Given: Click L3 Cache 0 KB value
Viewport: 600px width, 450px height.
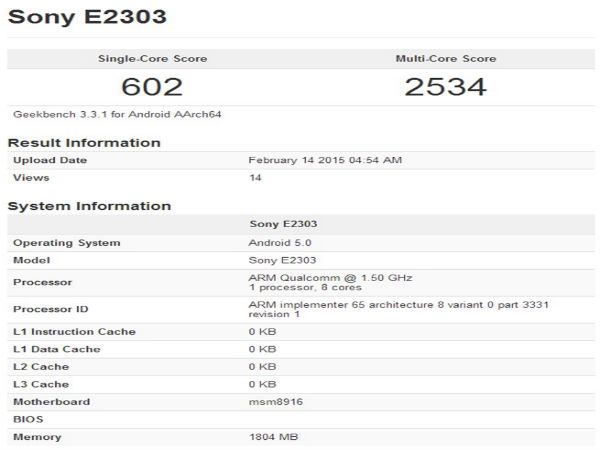Looking at the screenshot, I should click(x=262, y=384).
